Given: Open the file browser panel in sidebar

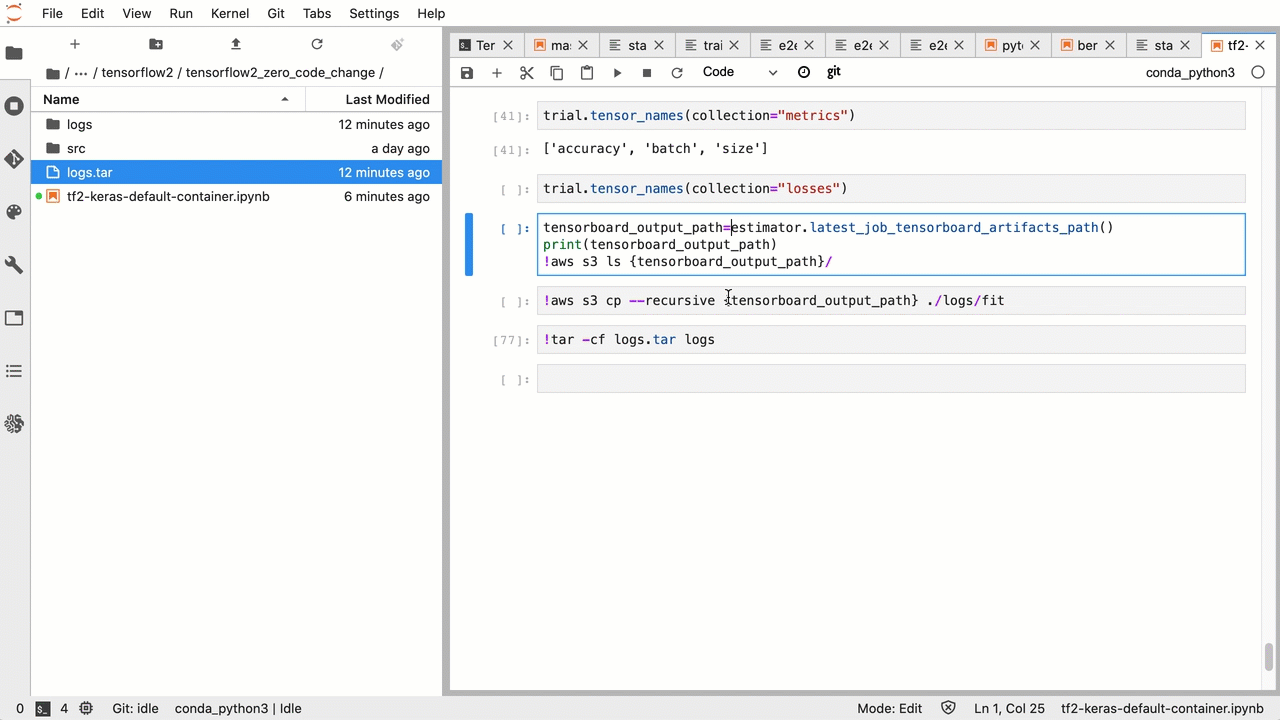Looking at the screenshot, I should pos(14,54).
